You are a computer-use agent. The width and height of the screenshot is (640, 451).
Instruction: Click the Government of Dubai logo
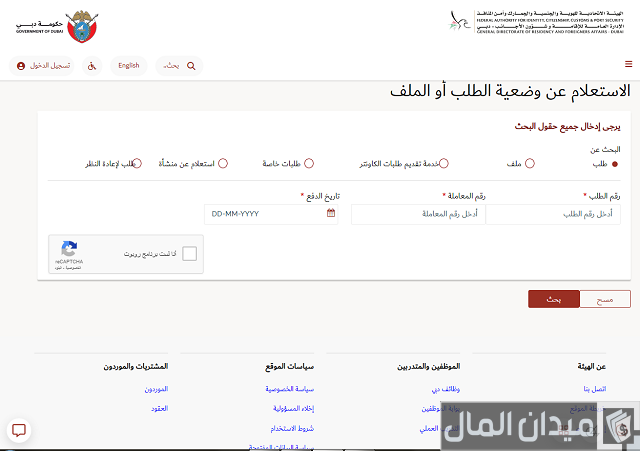point(57,26)
